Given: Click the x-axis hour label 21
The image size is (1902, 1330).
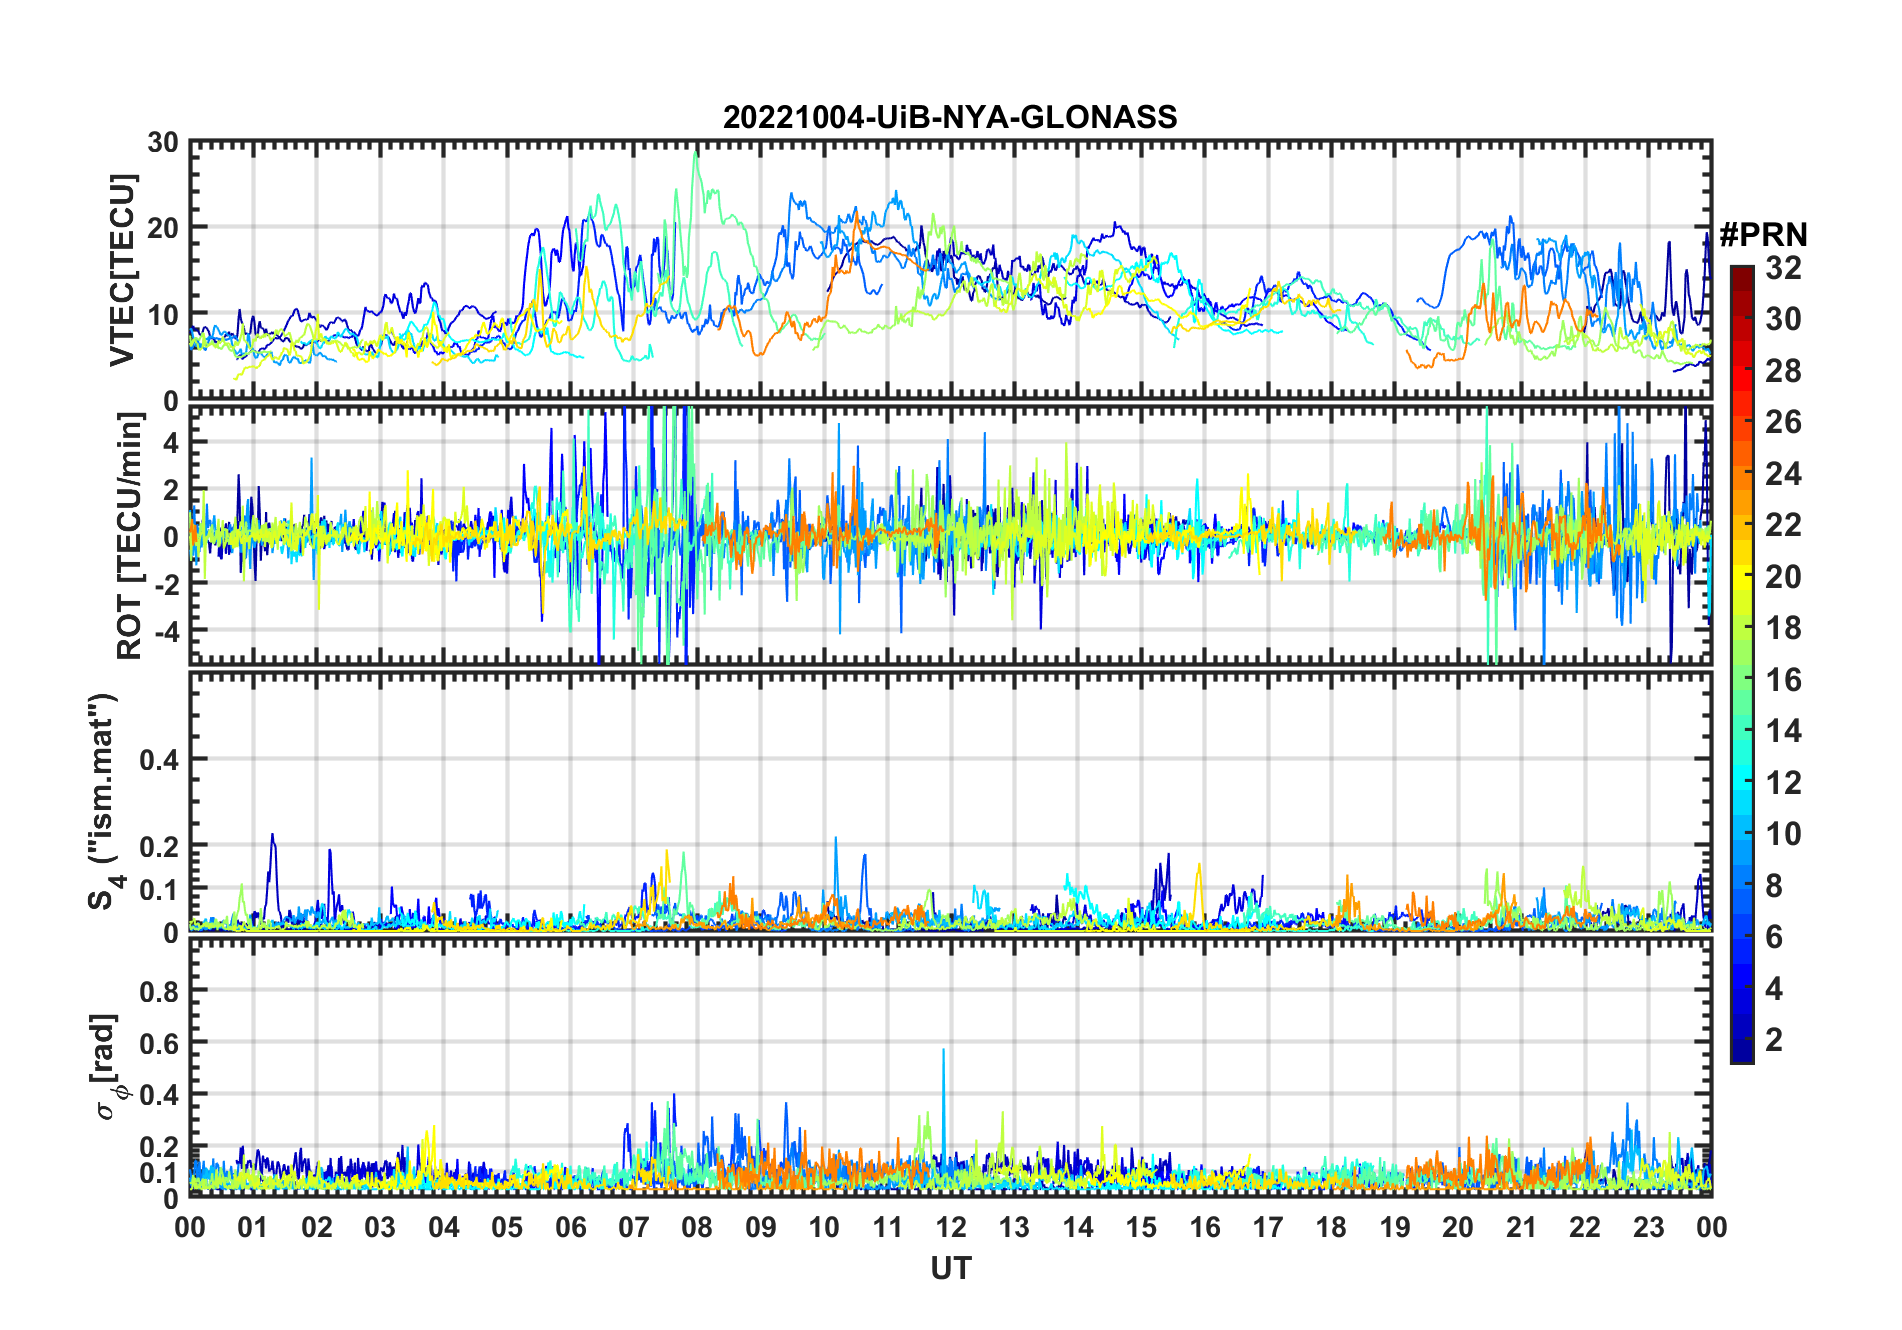Looking at the screenshot, I should [1521, 1227].
